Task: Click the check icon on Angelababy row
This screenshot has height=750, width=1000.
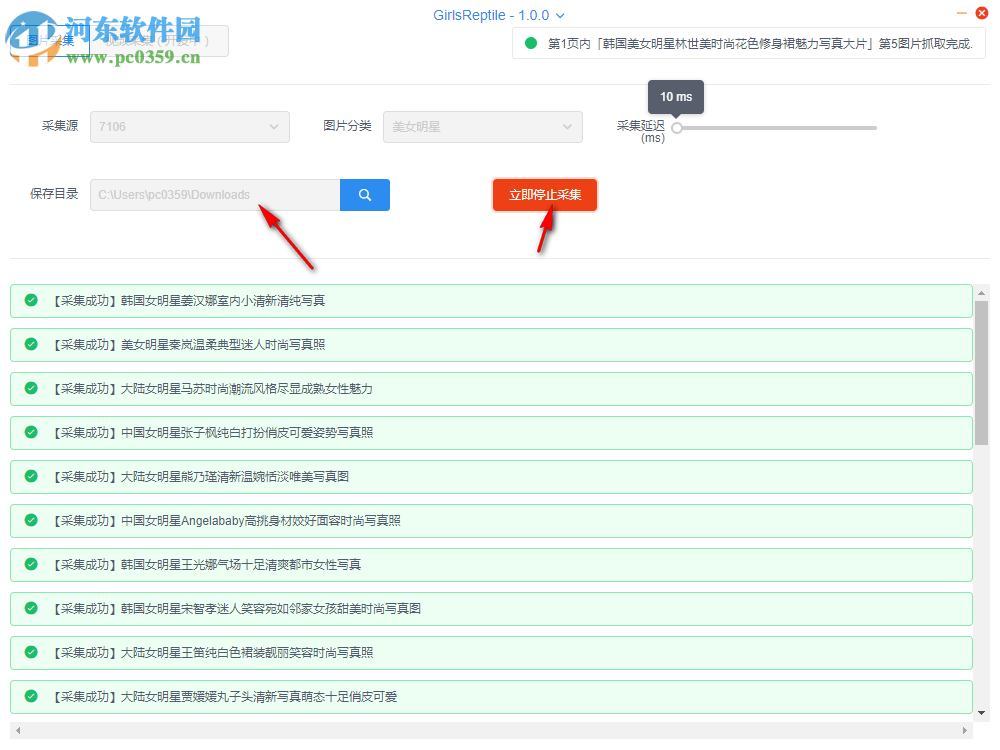Action: pos(31,520)
